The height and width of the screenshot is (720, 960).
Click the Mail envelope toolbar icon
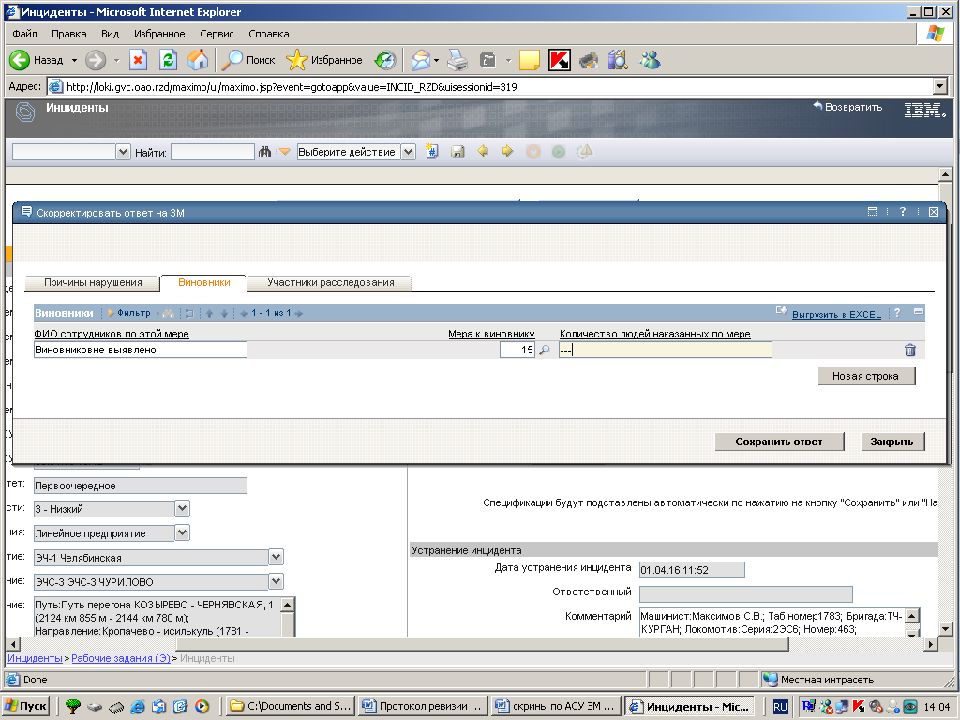[x=421, y=60]
